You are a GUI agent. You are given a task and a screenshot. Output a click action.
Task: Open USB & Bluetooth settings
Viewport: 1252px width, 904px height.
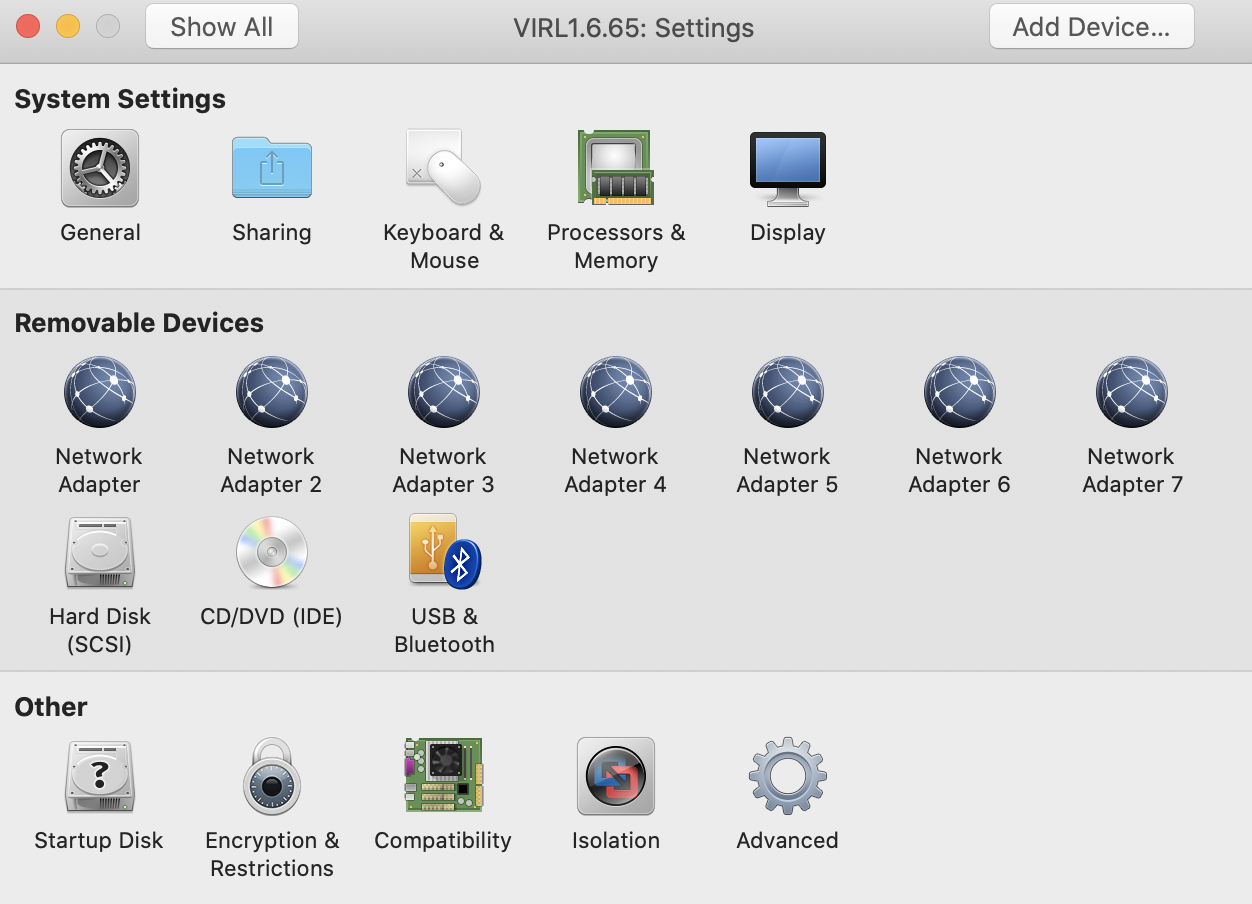click(x=443, y=551)
